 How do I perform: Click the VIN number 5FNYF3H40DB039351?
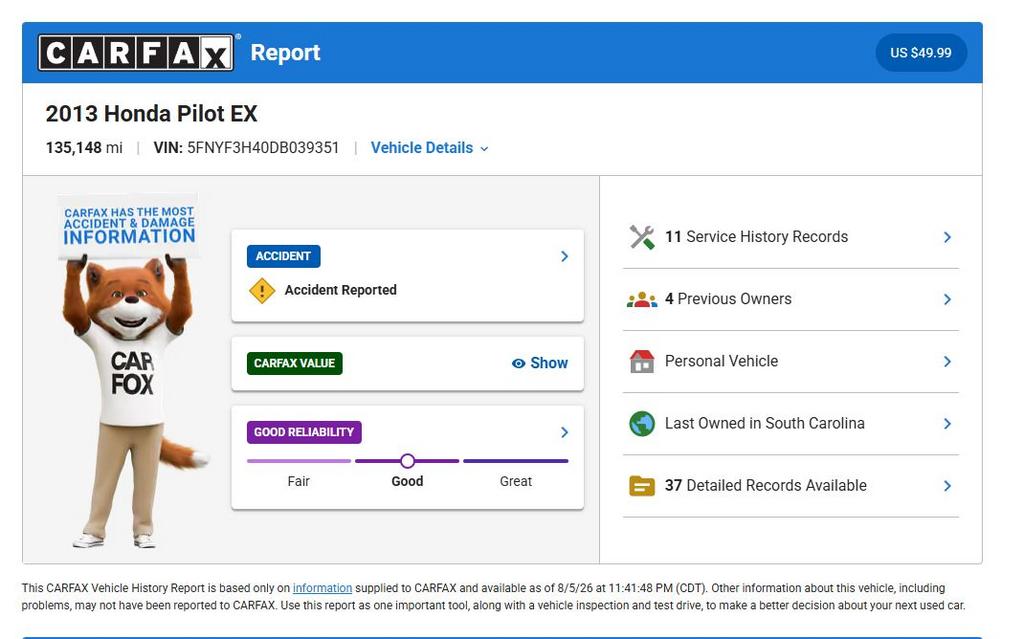point(263,148)
